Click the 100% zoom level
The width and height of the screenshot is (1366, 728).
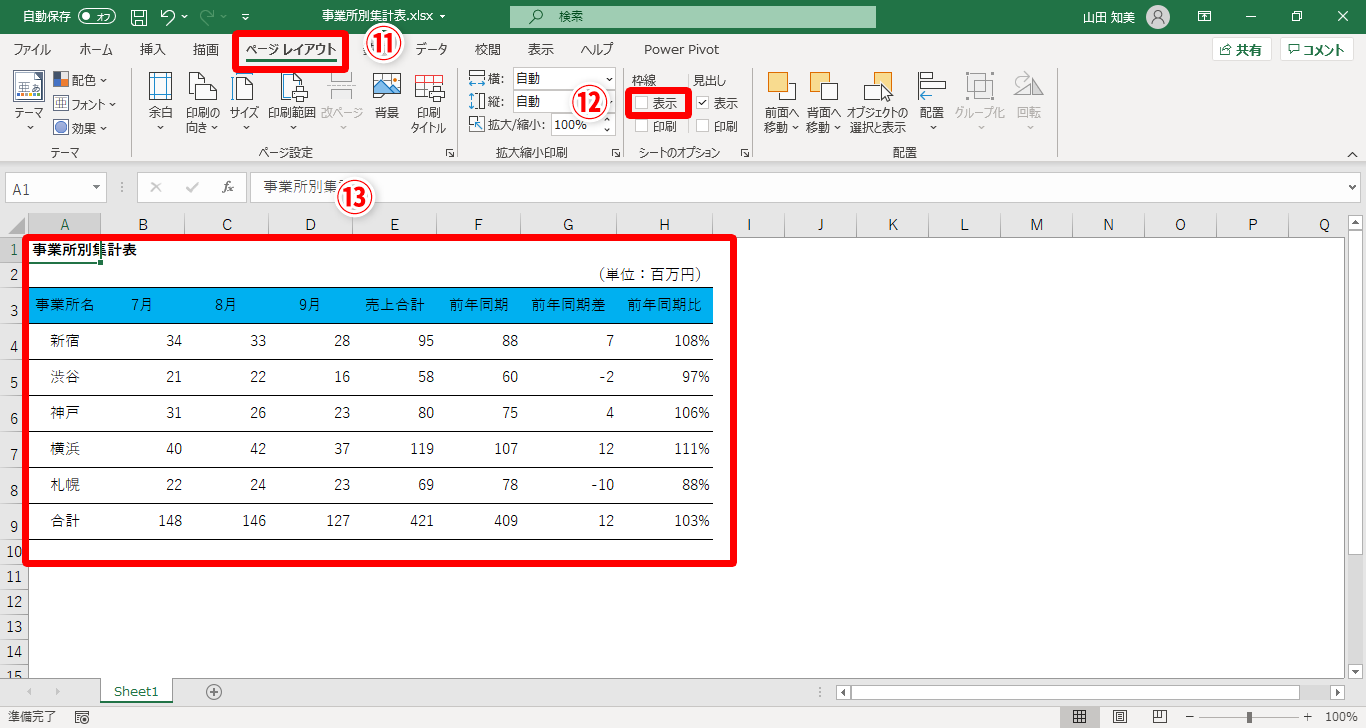click(x=1340, y=717)
